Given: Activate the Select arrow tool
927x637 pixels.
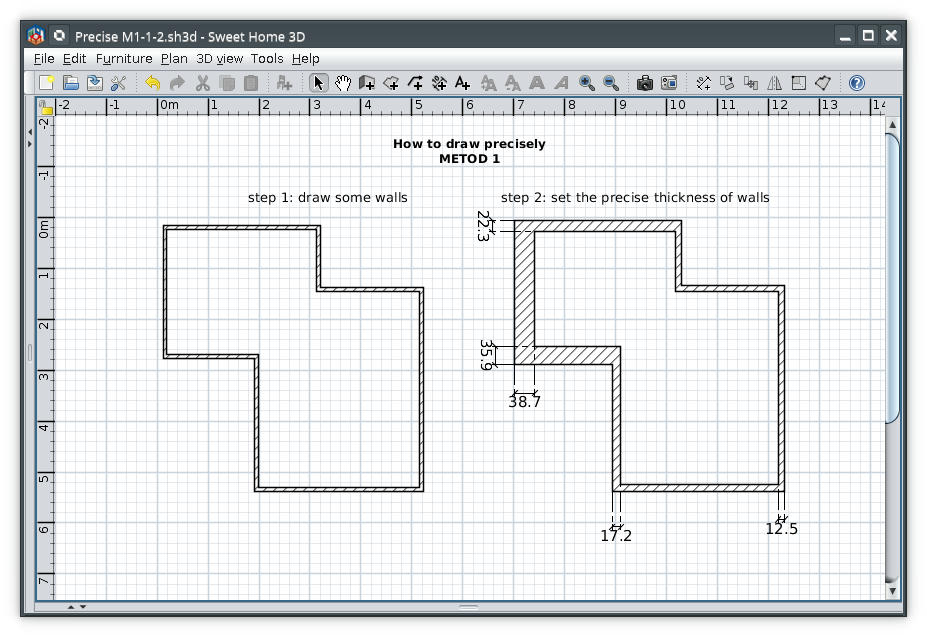Looking at the screenshot, I should point(318,83).
